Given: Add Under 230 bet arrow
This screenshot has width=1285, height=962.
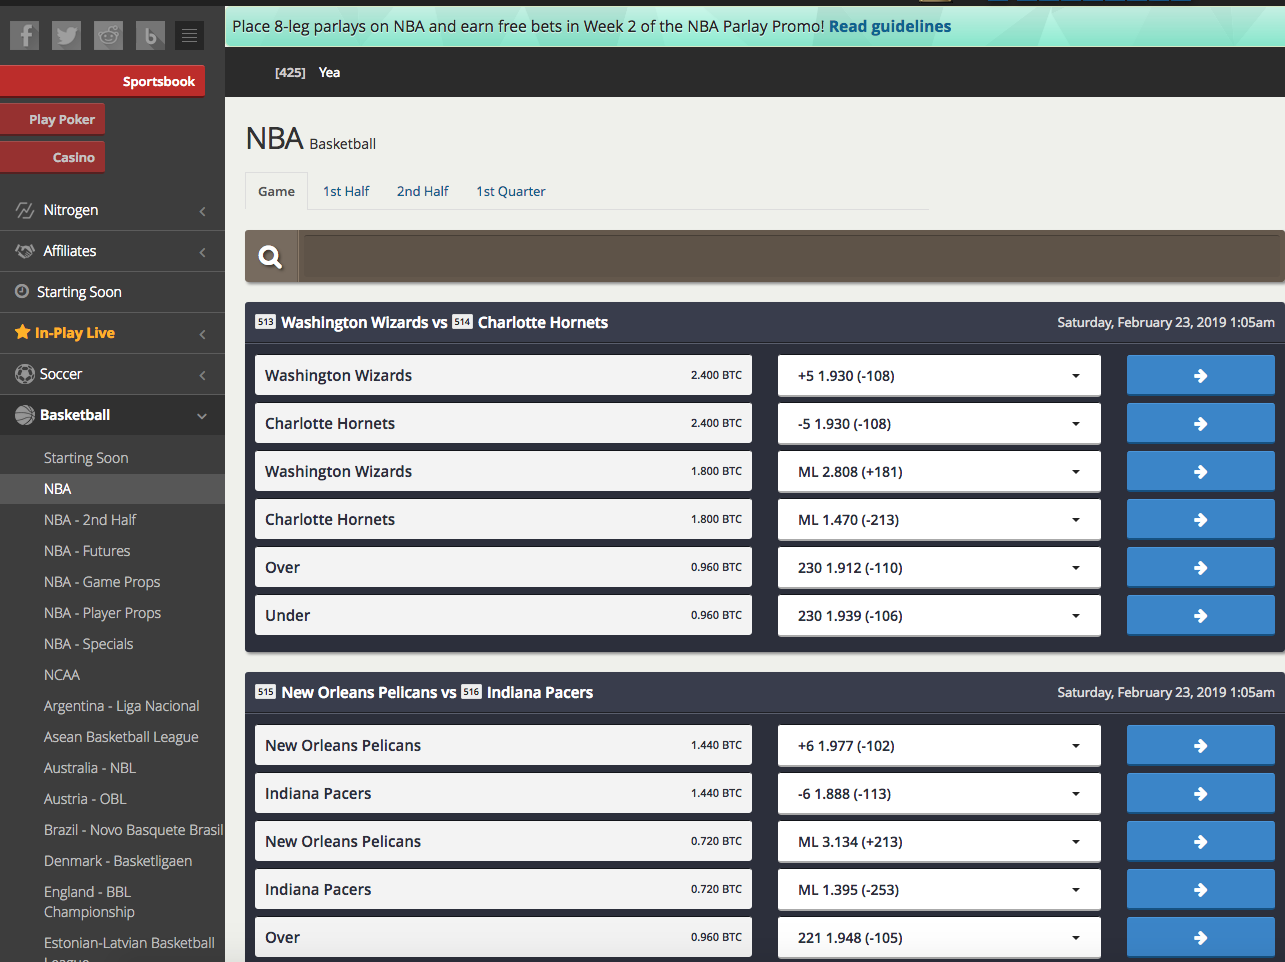Looking at the screenshot, I should coord(1201,616).
